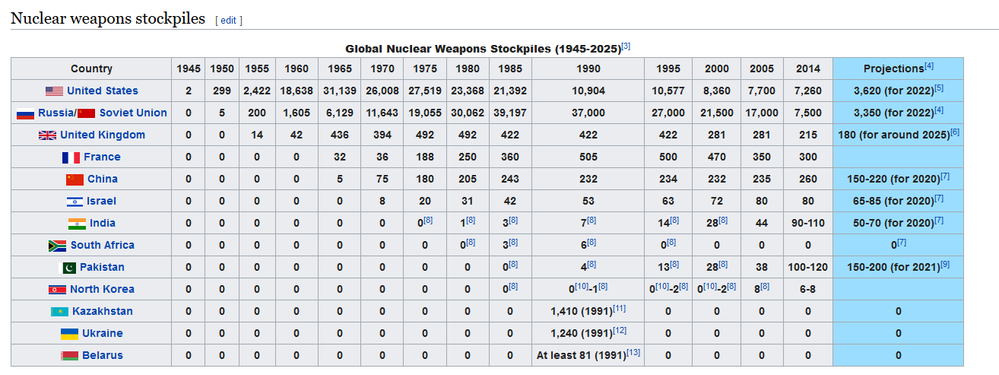Select the value 18,638 in 1960 column
The image size is (999, 375).
296,91
